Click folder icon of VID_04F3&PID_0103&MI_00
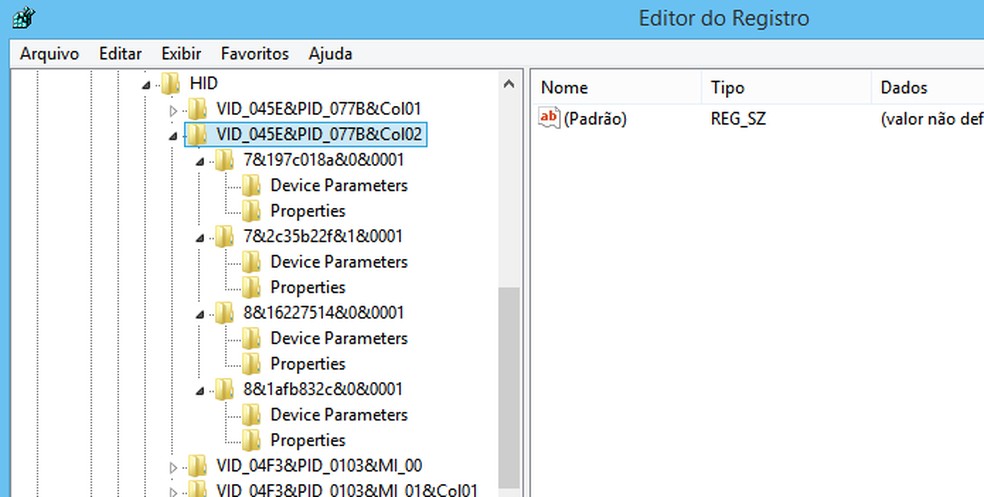 [x=198, y=466]
